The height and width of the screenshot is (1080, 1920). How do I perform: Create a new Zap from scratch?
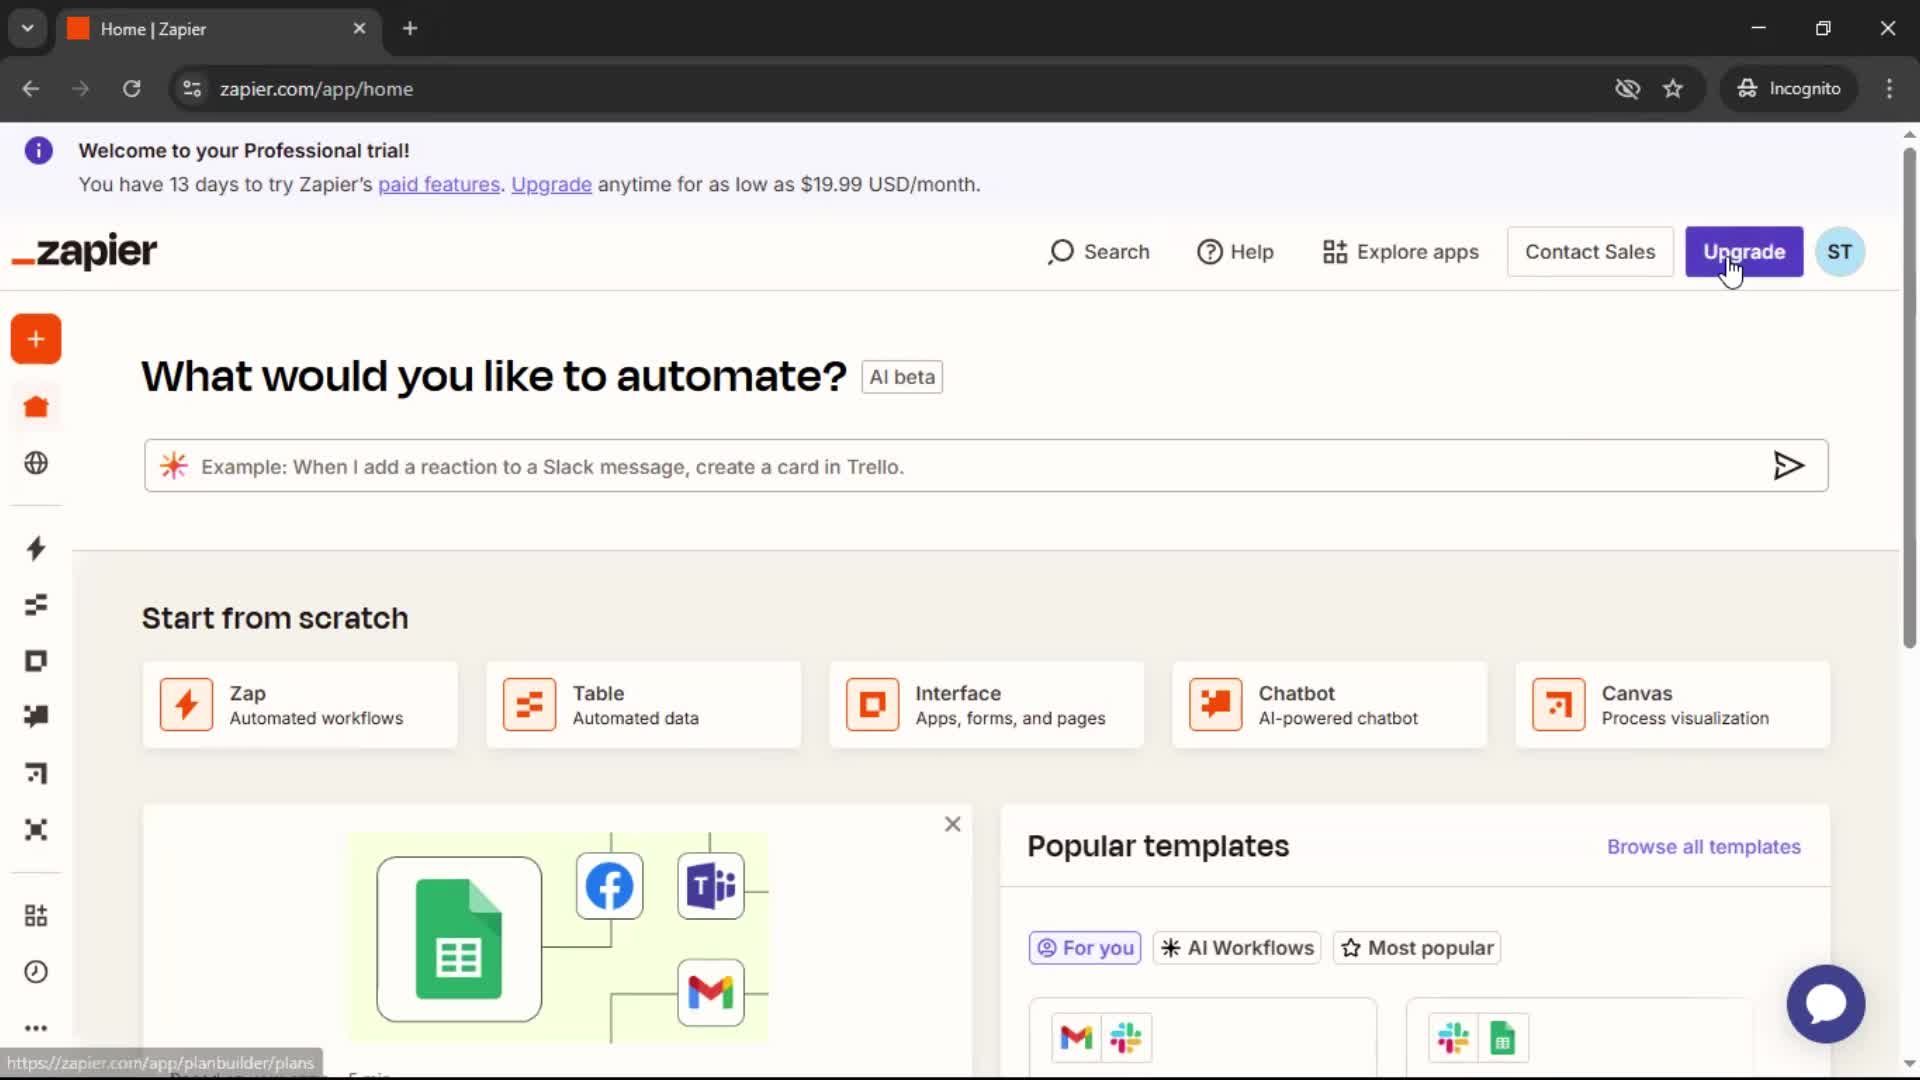300,705
